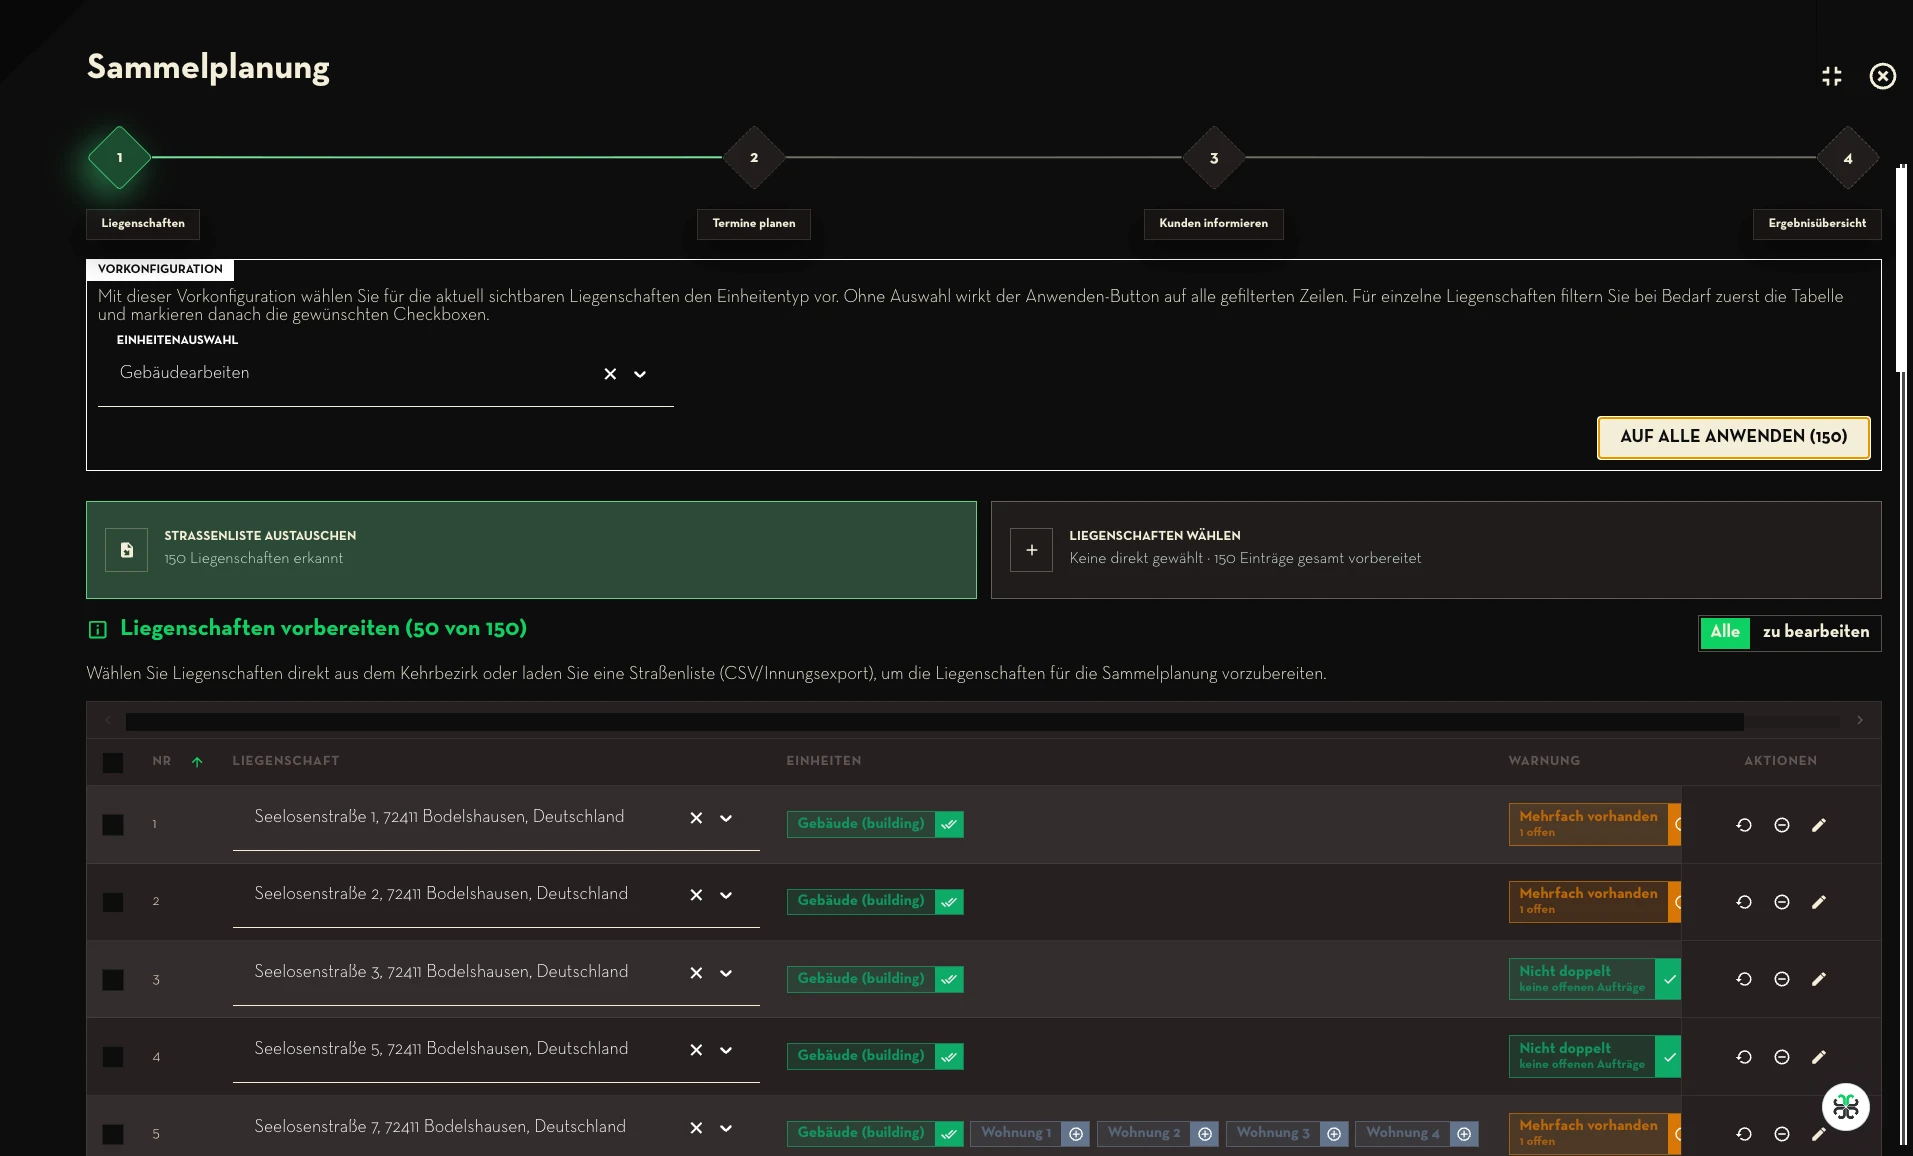Add Wohnung 3 unit via plus icon

click(x=1334, y=1134)
